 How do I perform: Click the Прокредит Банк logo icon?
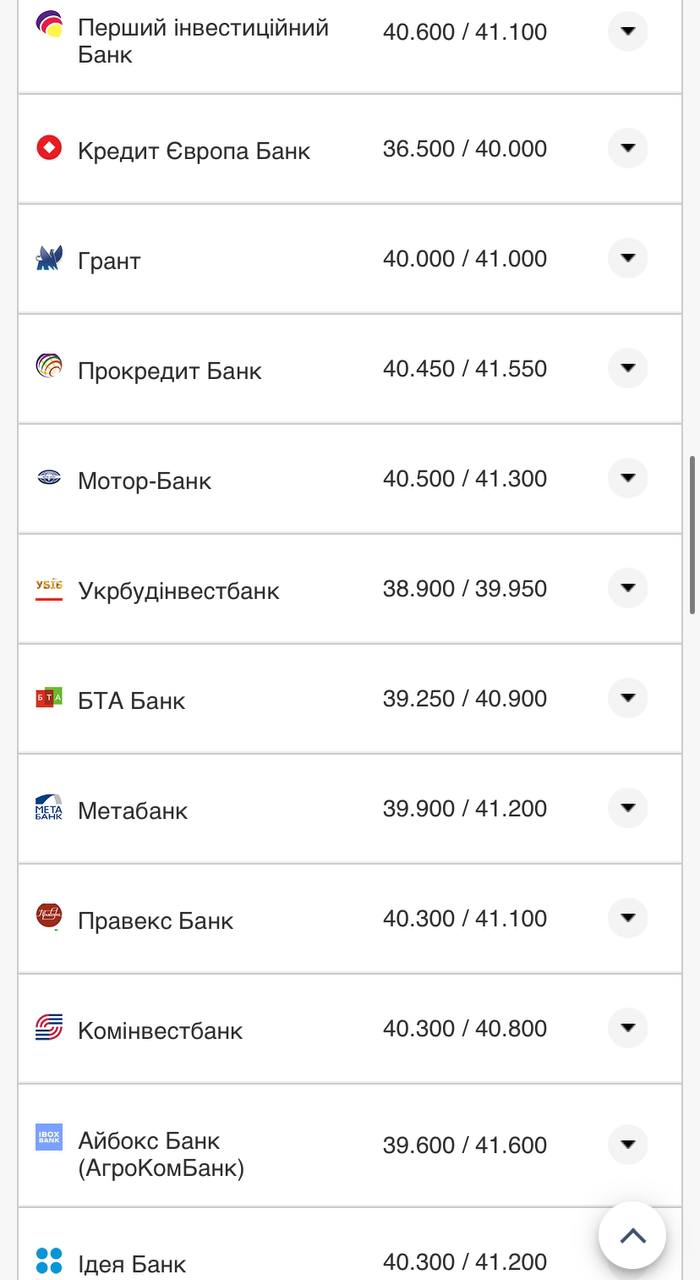(49, 367)
